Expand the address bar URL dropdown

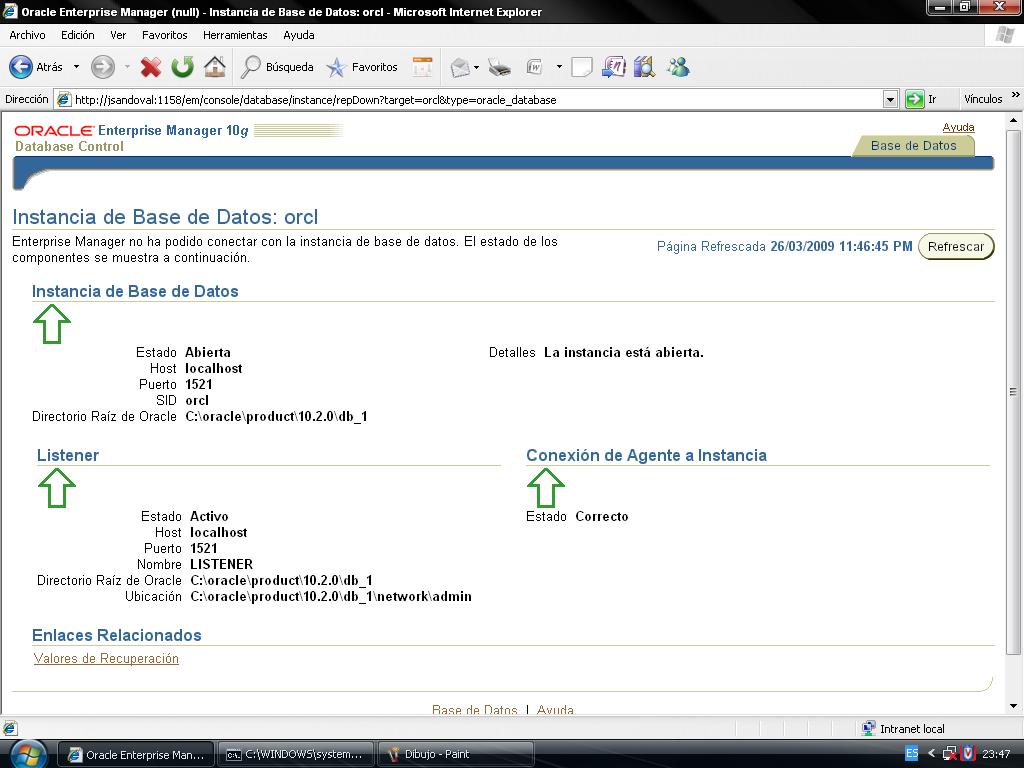[890, 99]
